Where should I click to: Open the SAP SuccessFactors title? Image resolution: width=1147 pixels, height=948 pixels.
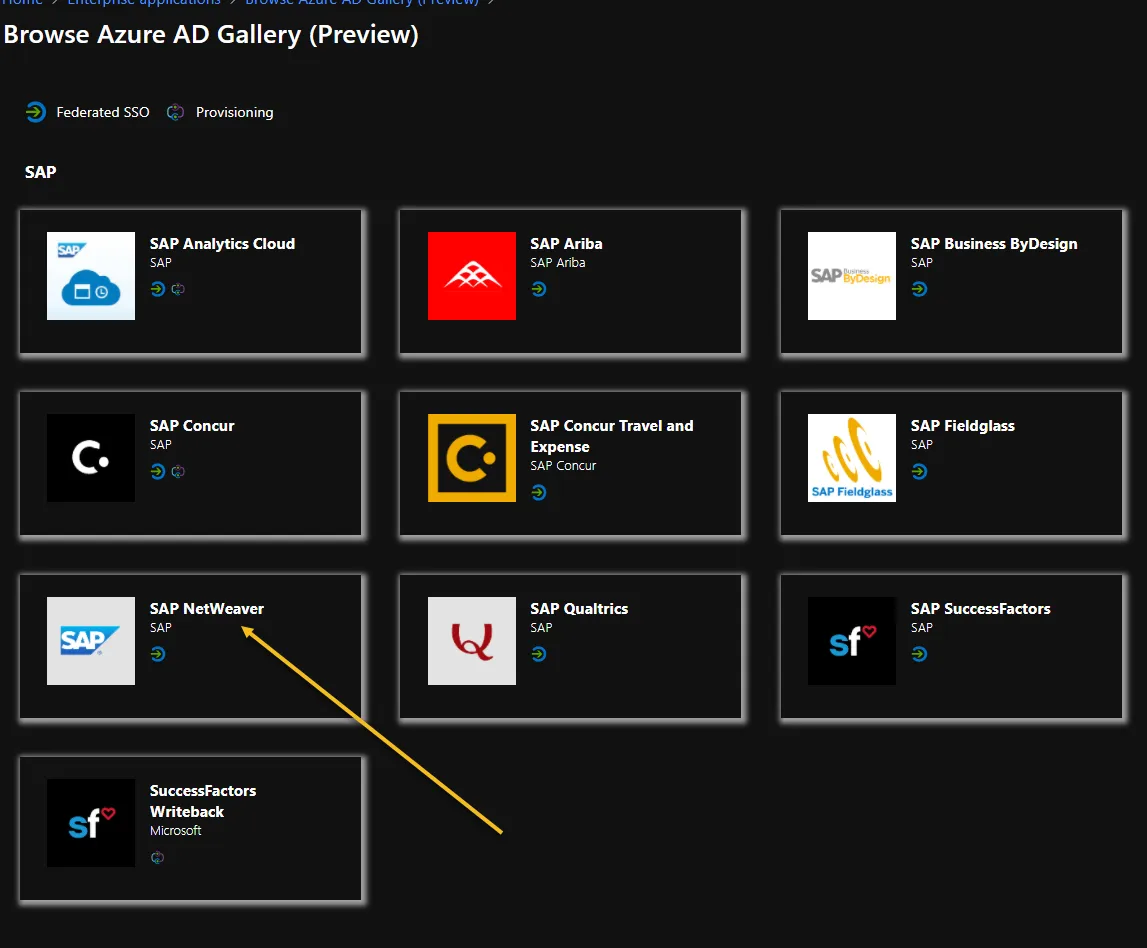[980, 609]
